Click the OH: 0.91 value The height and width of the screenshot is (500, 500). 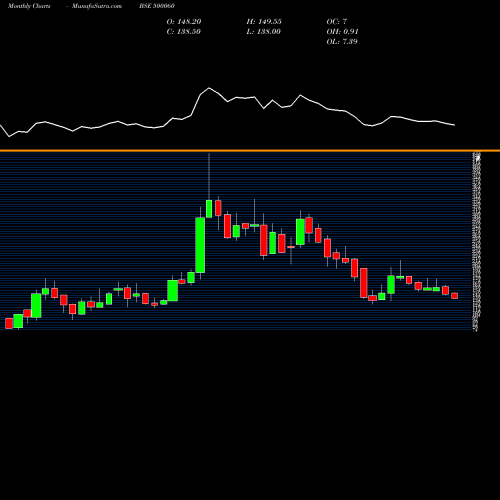point(342,32)
